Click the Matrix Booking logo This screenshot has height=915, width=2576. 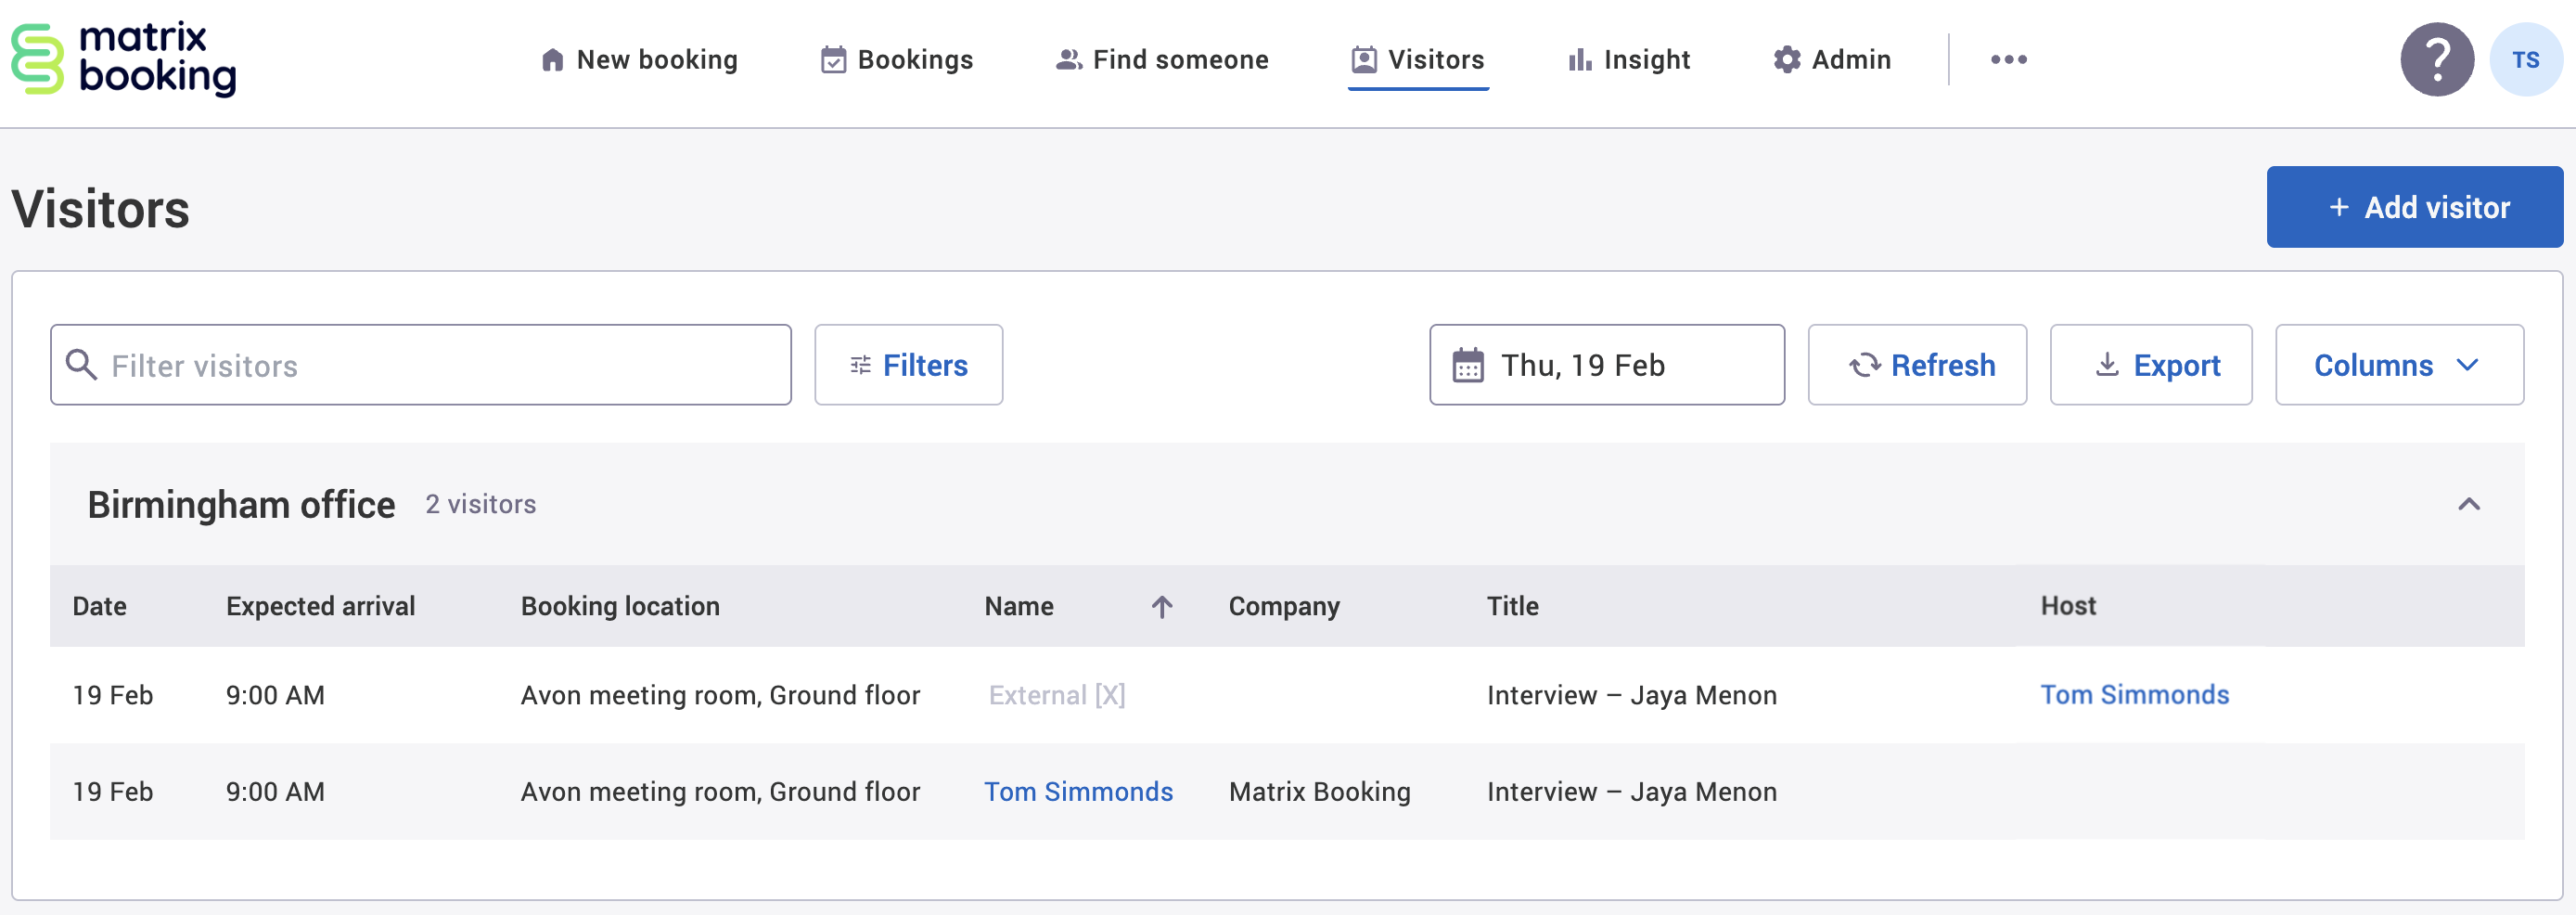coord(124,60)
